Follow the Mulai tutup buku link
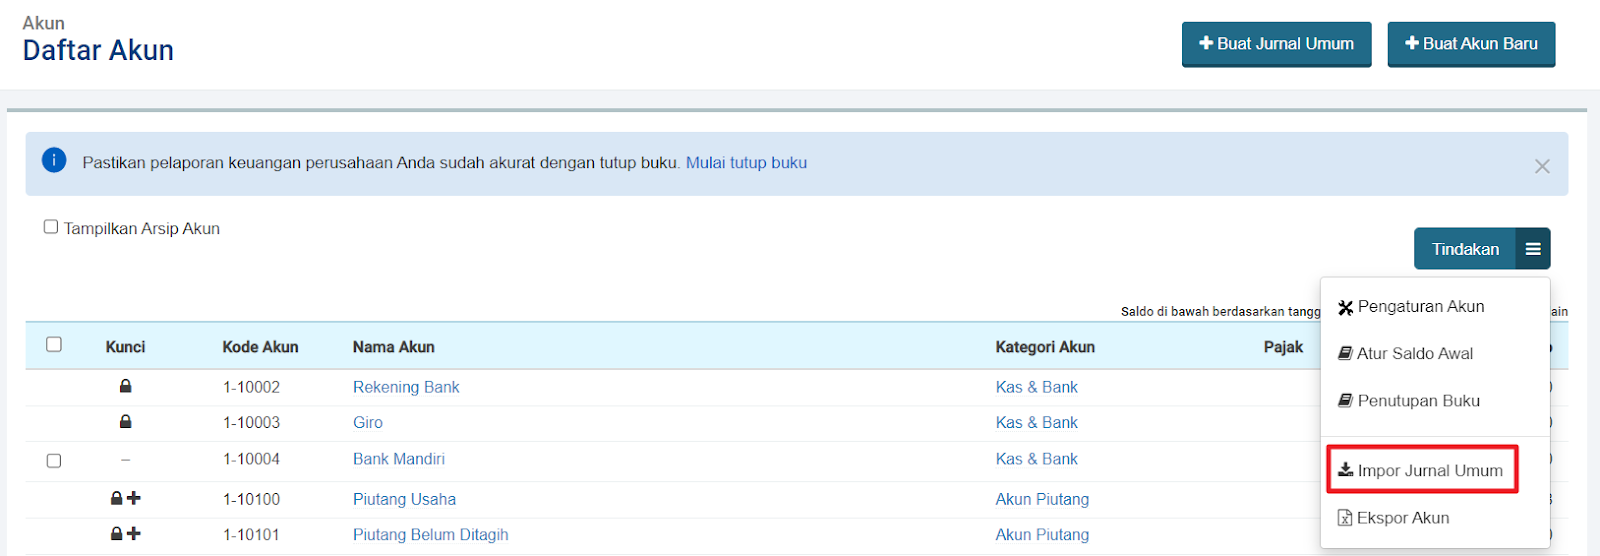Viewport: 1600px width, 556px height. (x=746, y=163)
